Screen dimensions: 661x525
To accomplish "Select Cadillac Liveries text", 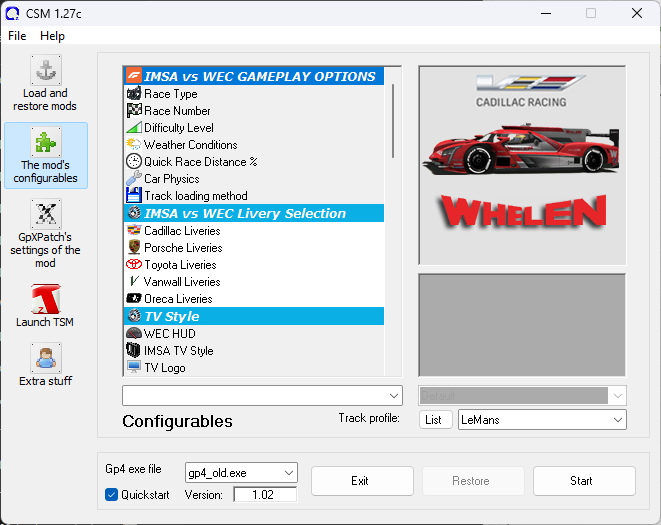I will pyautogui.click(x=182, y=231).
